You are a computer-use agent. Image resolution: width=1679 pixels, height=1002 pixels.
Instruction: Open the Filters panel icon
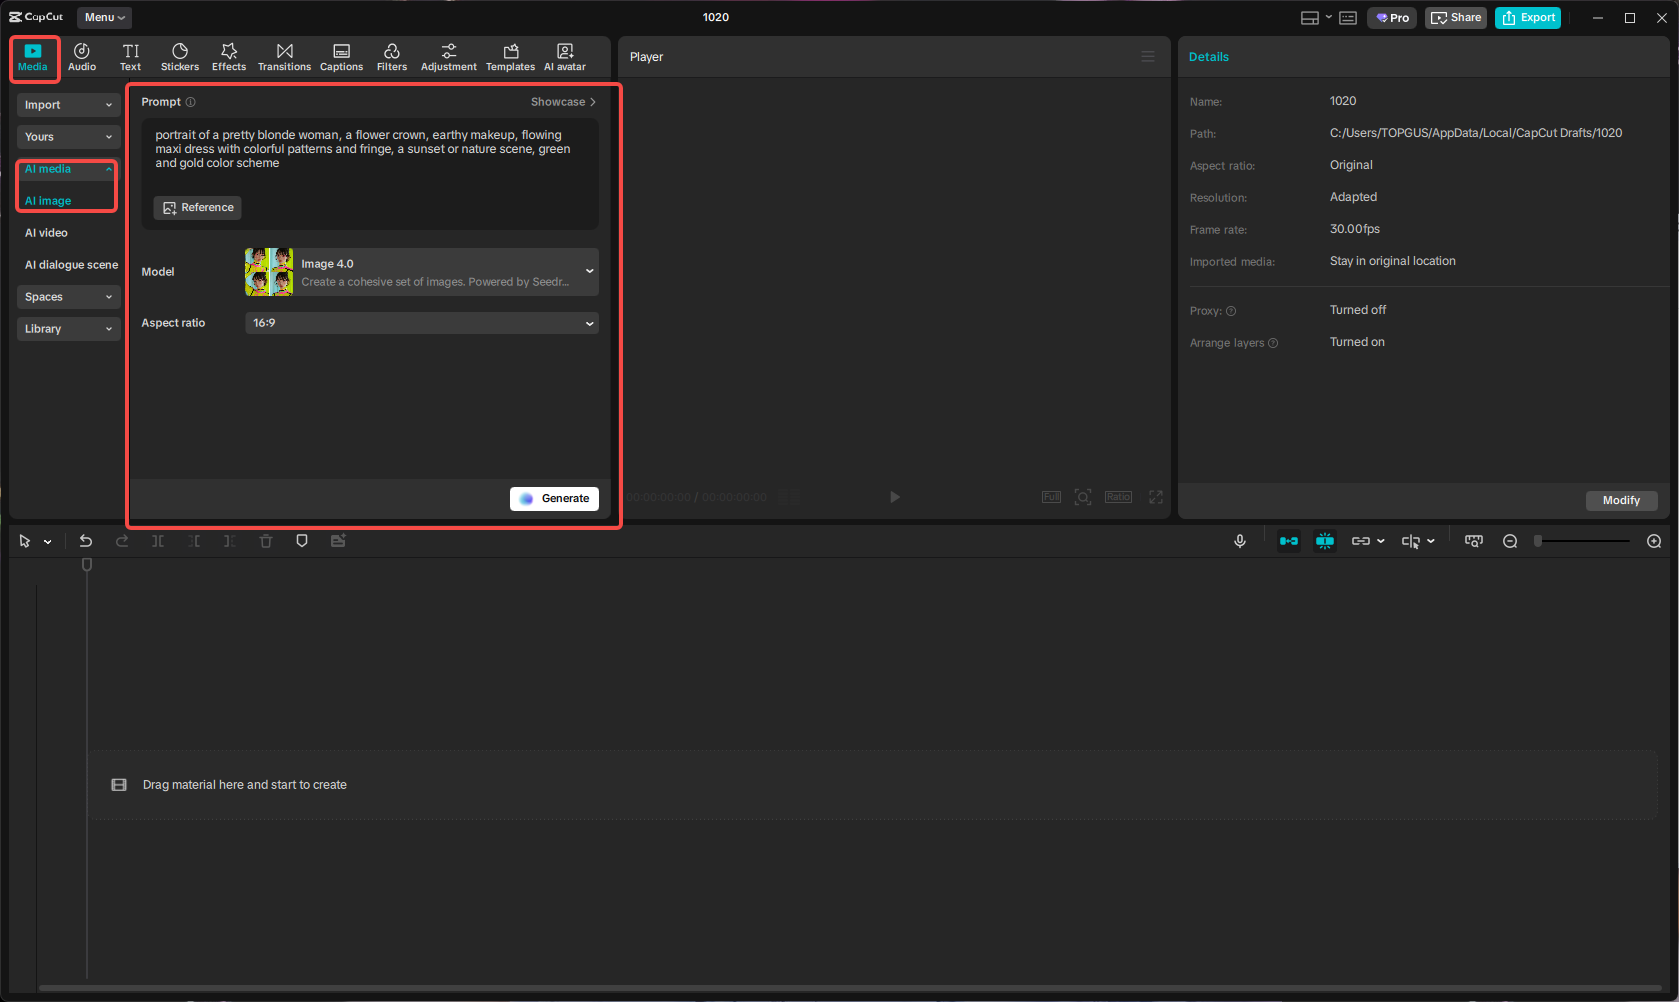click(392, 57)
